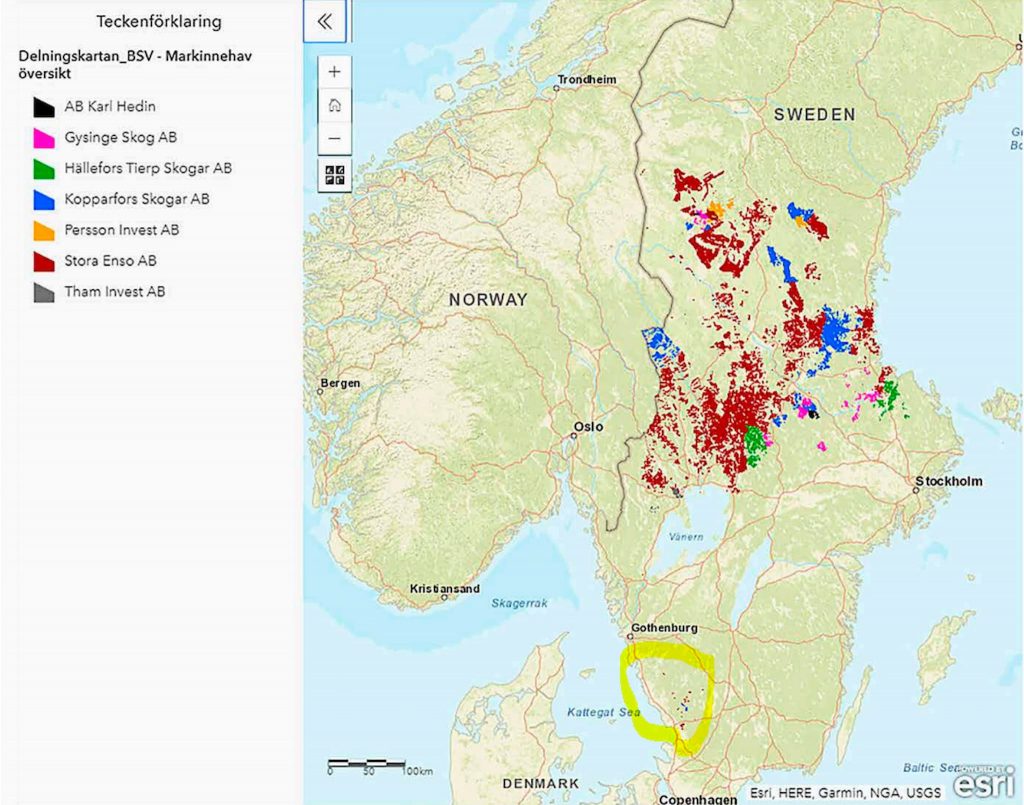This screenshot has height=805, width=1024.
Task: Select 'Stora Enso AB' legend label
Action: 110,260
